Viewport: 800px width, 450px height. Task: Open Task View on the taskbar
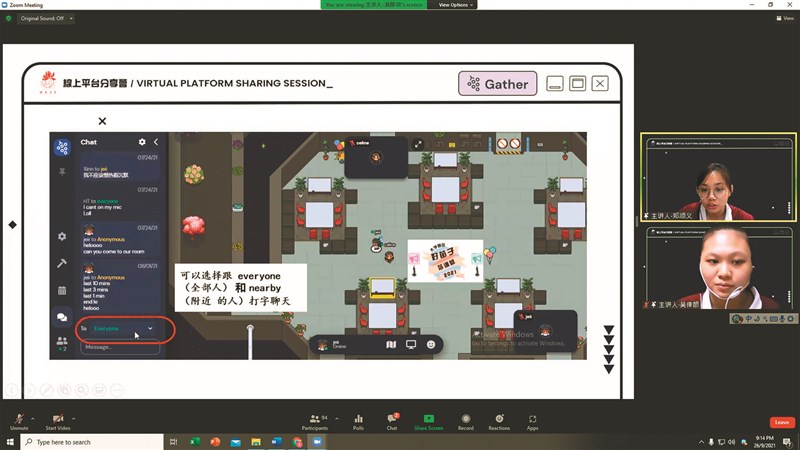[x=173, y=442]
